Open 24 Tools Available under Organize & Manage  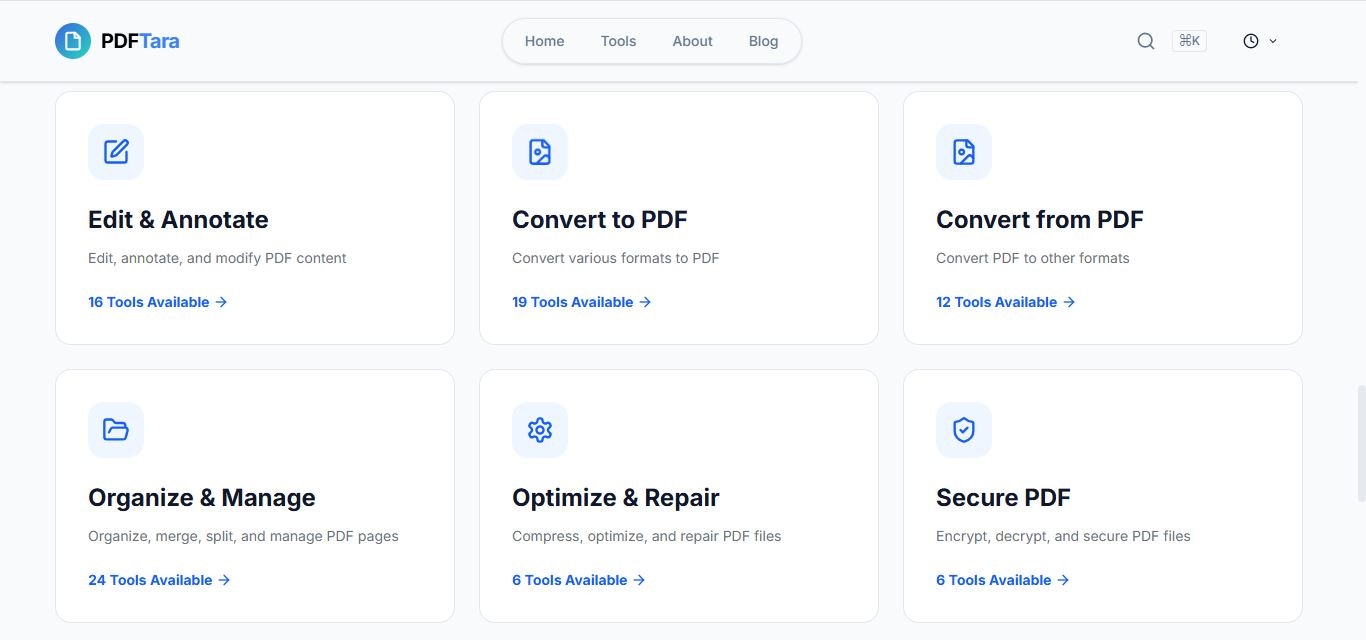150,579
